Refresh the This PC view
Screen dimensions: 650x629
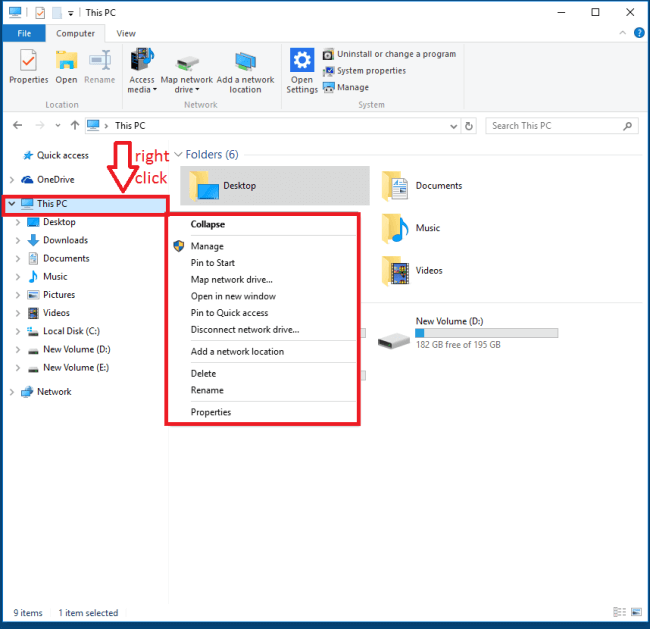pyautogui.click(x=468, y=126)
